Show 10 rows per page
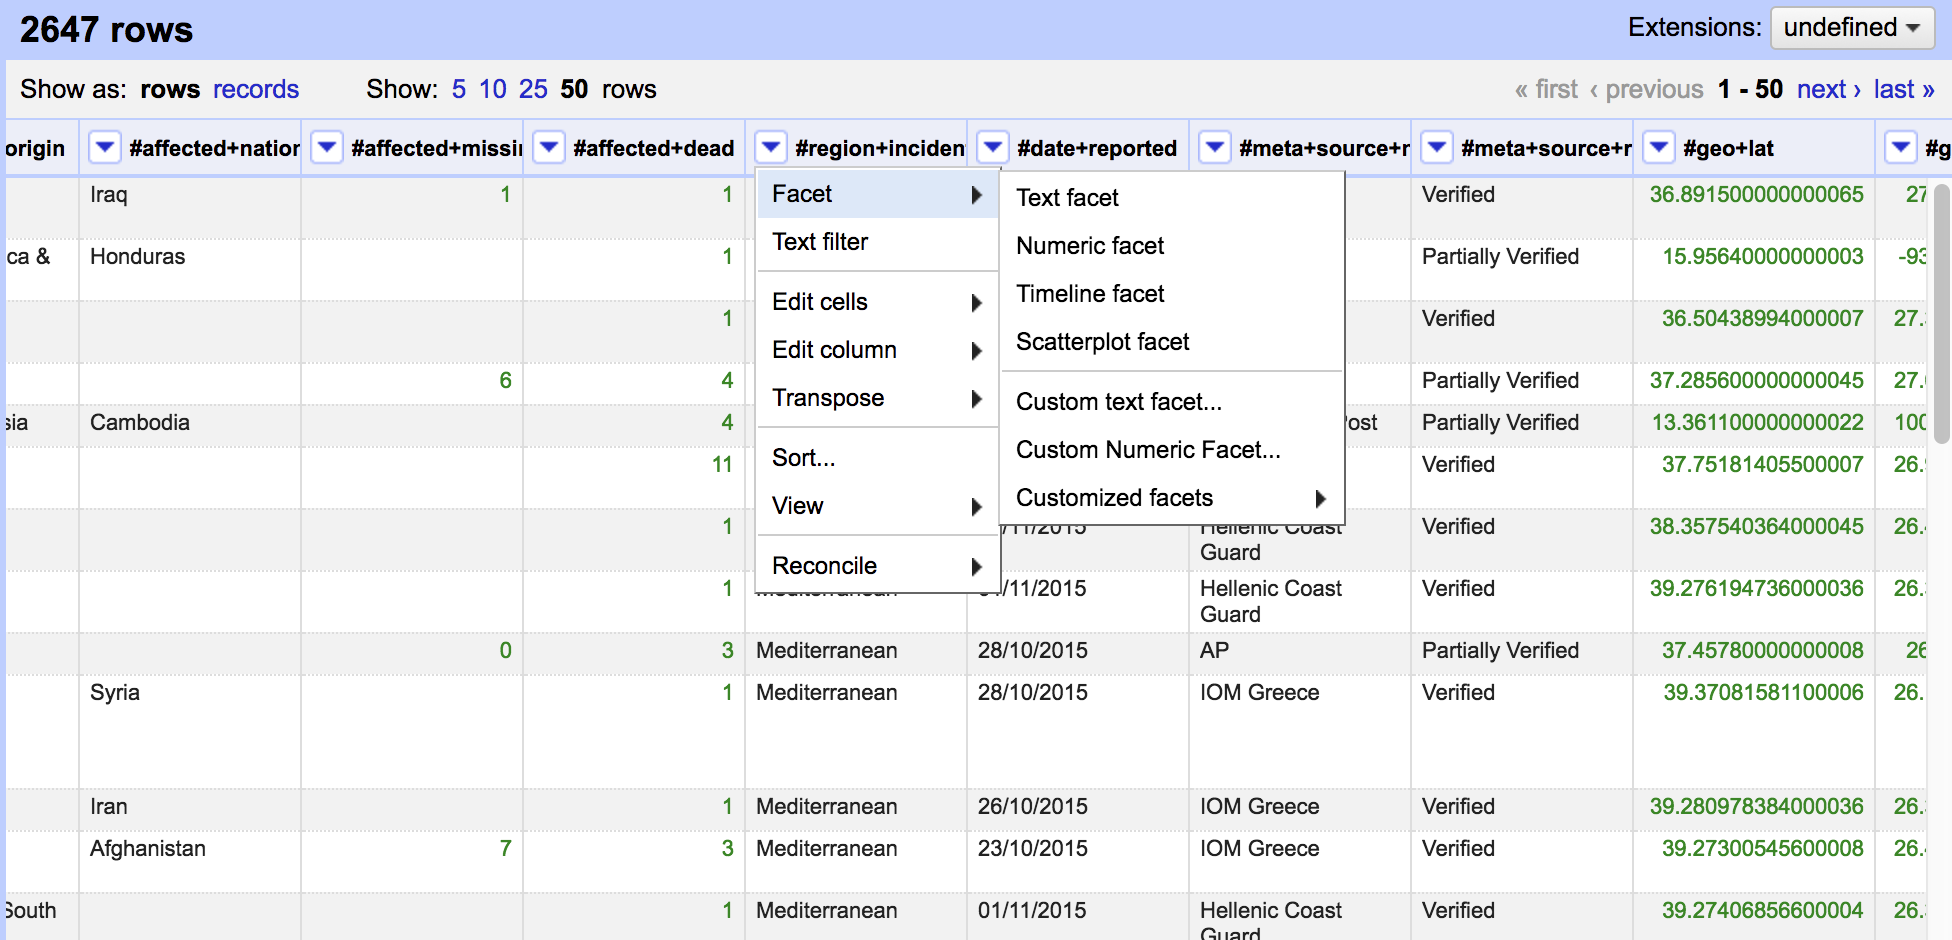The width and height of the screenshot is (1952, 940). click(x=493, y=89)
